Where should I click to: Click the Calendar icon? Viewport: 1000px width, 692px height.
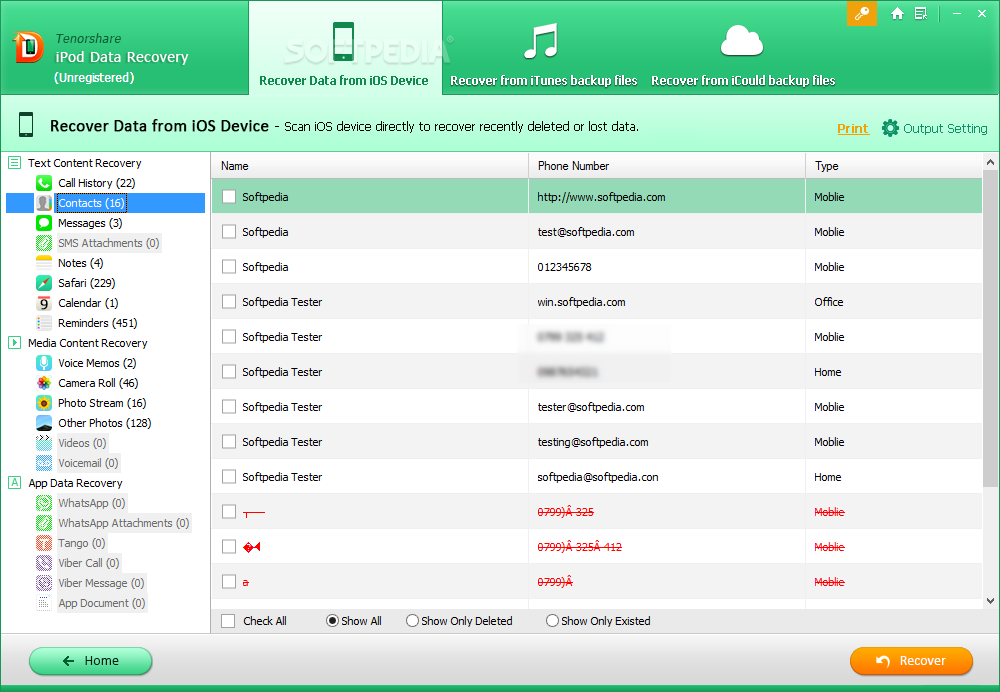click(44, 303)
